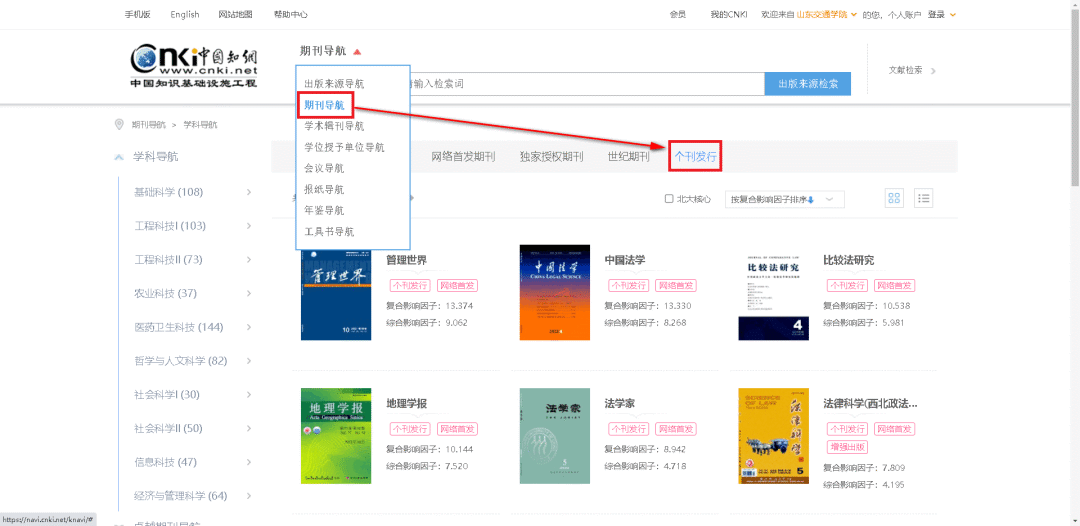Click 文献检索 link
Viewport: 1080px width, 526px height.
(x=905, y=70)
